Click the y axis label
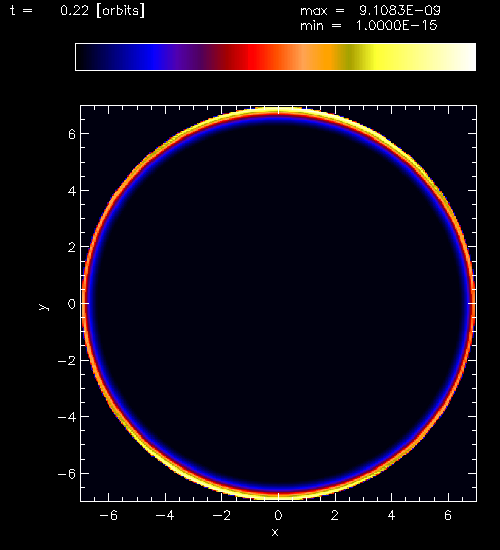The height and width of the screenshot is (550, 500). click(43, 307)
